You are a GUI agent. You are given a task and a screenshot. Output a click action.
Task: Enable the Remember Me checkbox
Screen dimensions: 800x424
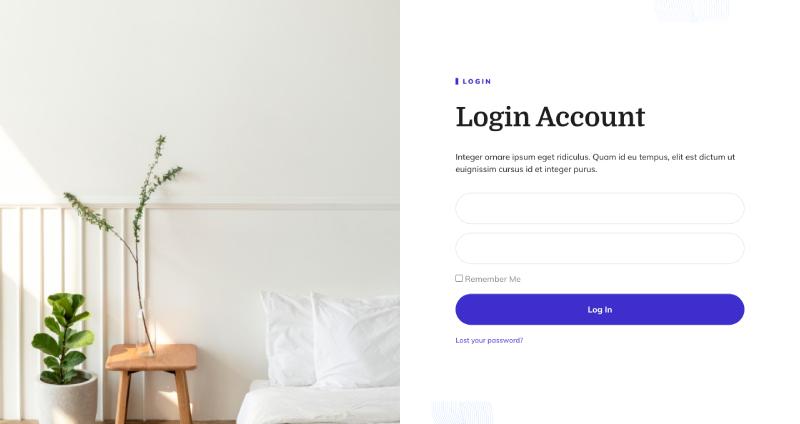459,278
